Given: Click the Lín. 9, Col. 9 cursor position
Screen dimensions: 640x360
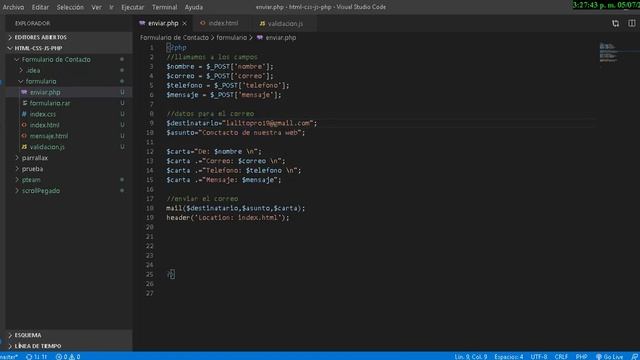Looking at the screenshot, I should (x=471, y=357).
